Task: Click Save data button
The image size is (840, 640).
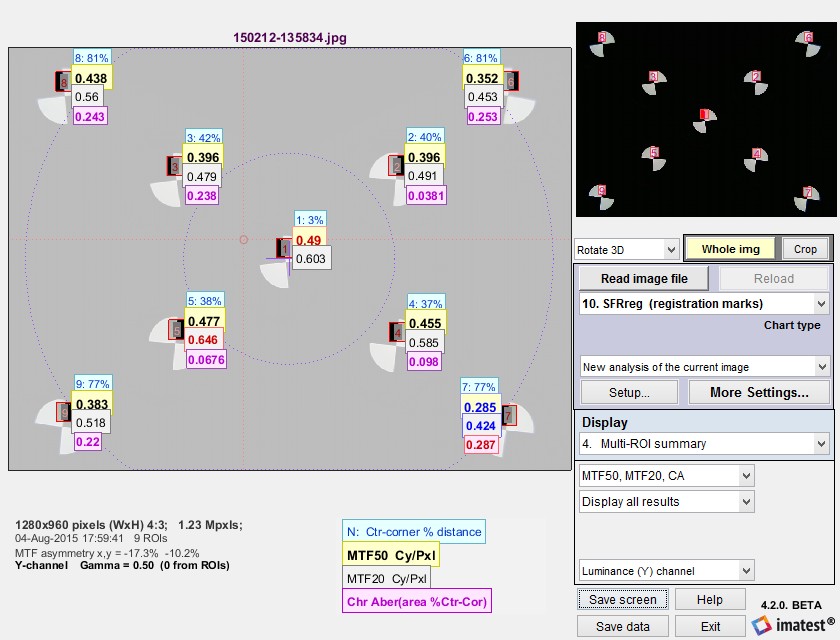Action: click(x=622, y=626)
